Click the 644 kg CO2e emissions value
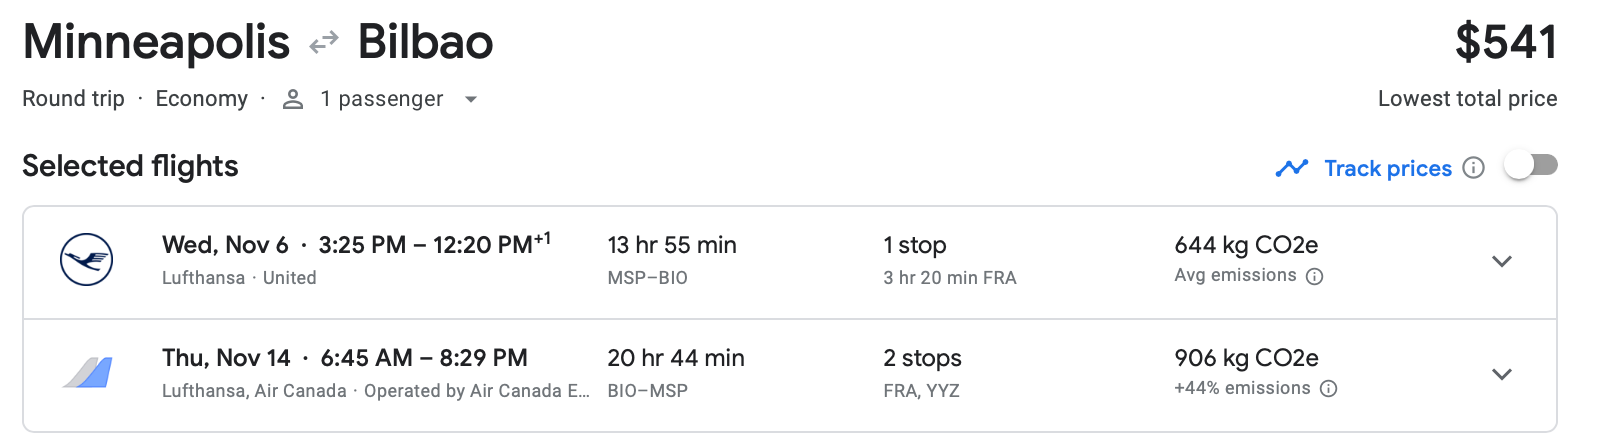The width and height of the screenshot is (1600, 434). [1246, 245]
